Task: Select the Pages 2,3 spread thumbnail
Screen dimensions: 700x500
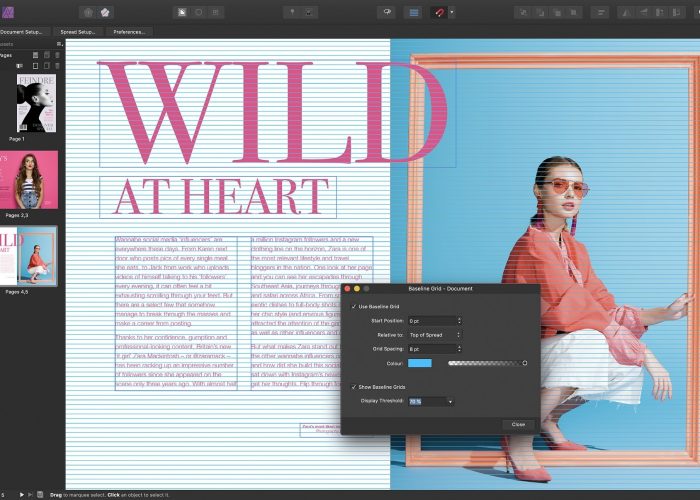Action: pos(29,179)
